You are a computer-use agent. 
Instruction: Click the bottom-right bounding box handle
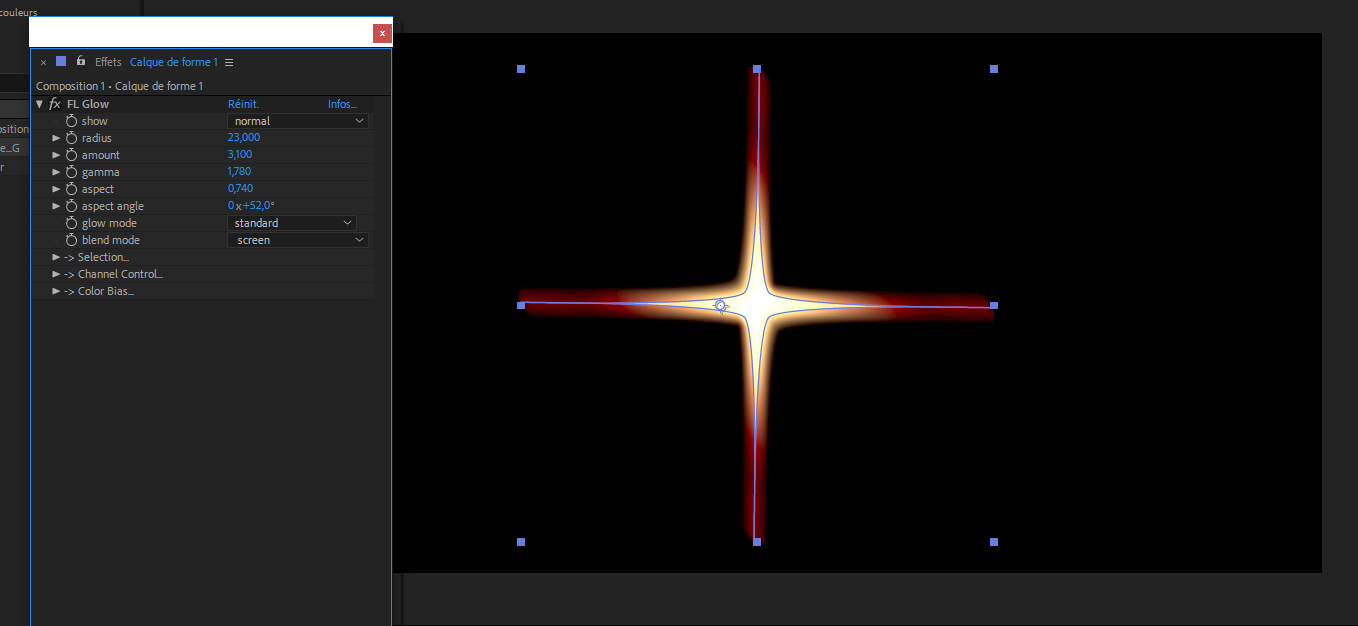point(994,542)
